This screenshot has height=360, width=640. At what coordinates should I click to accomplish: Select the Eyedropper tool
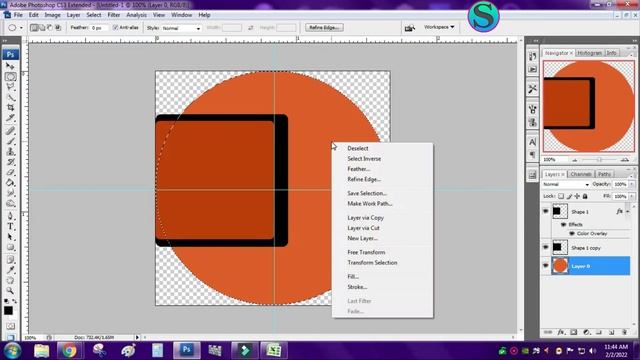10,270
